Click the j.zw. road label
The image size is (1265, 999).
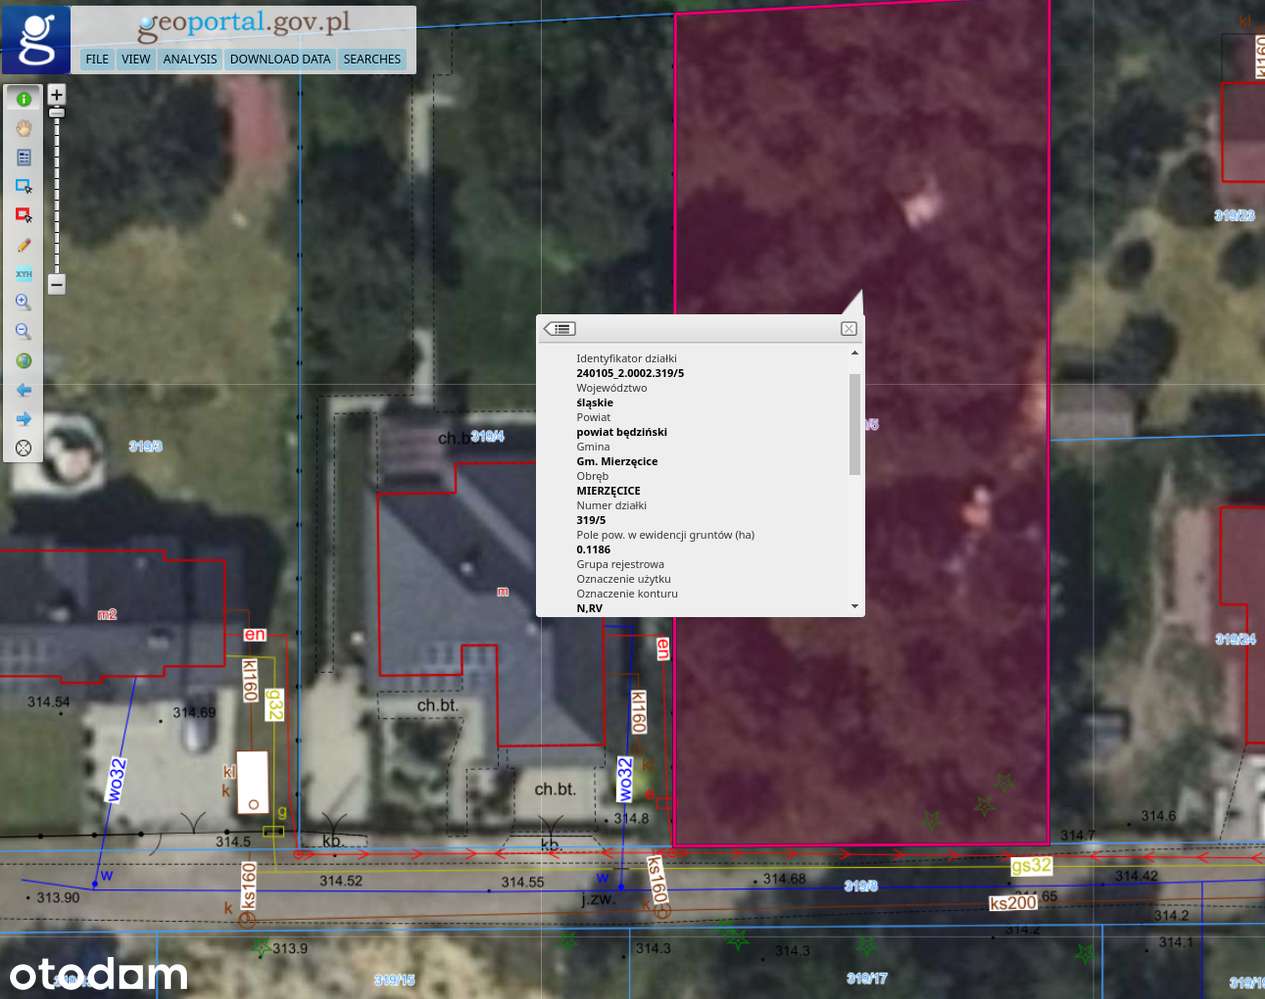point(598,899)
